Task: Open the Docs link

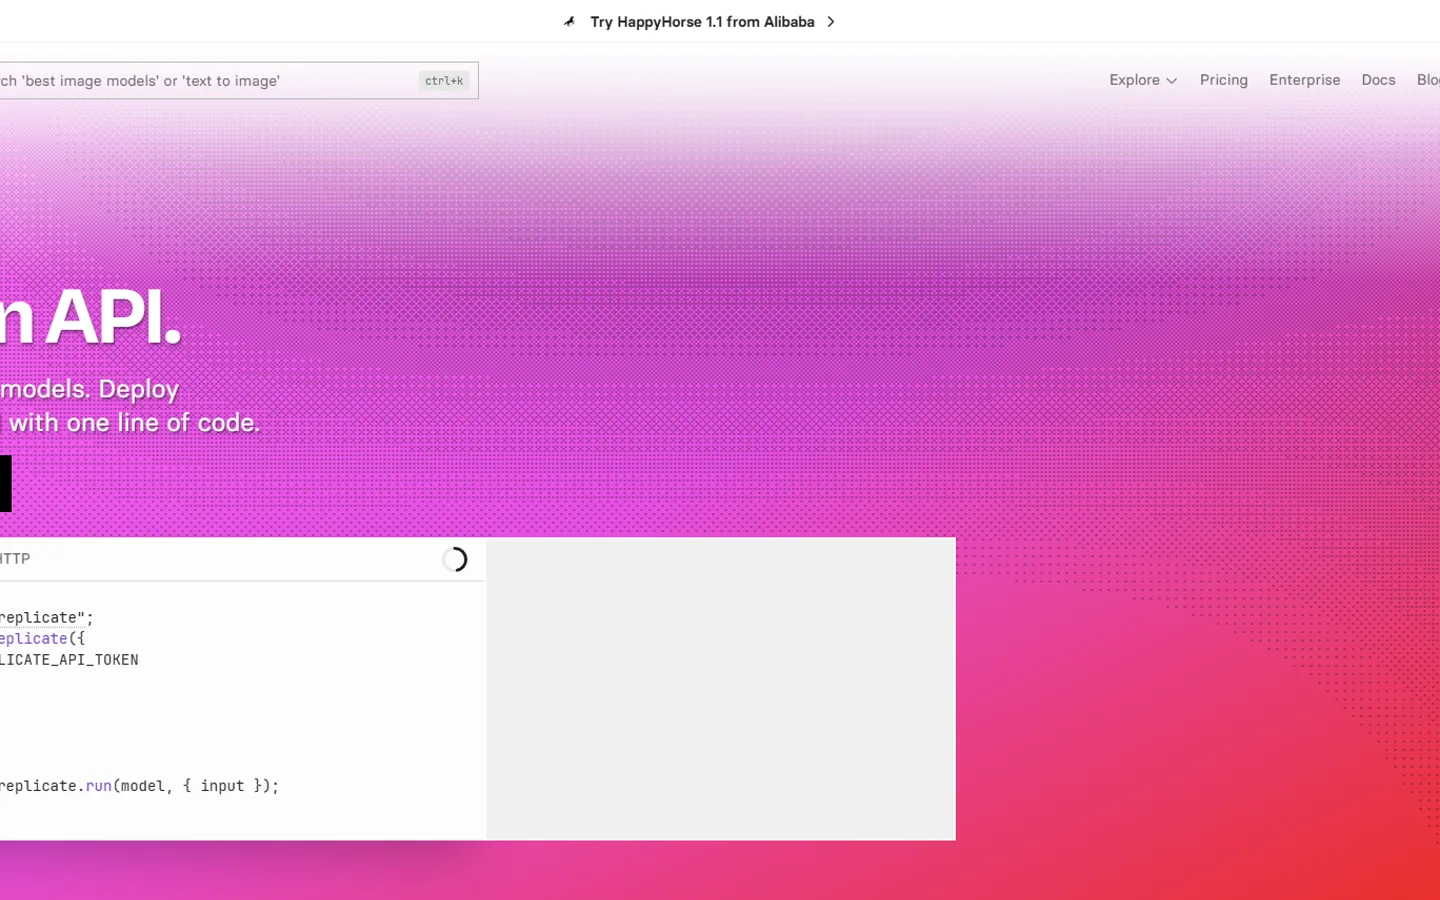Action: tap(1378, 80)
